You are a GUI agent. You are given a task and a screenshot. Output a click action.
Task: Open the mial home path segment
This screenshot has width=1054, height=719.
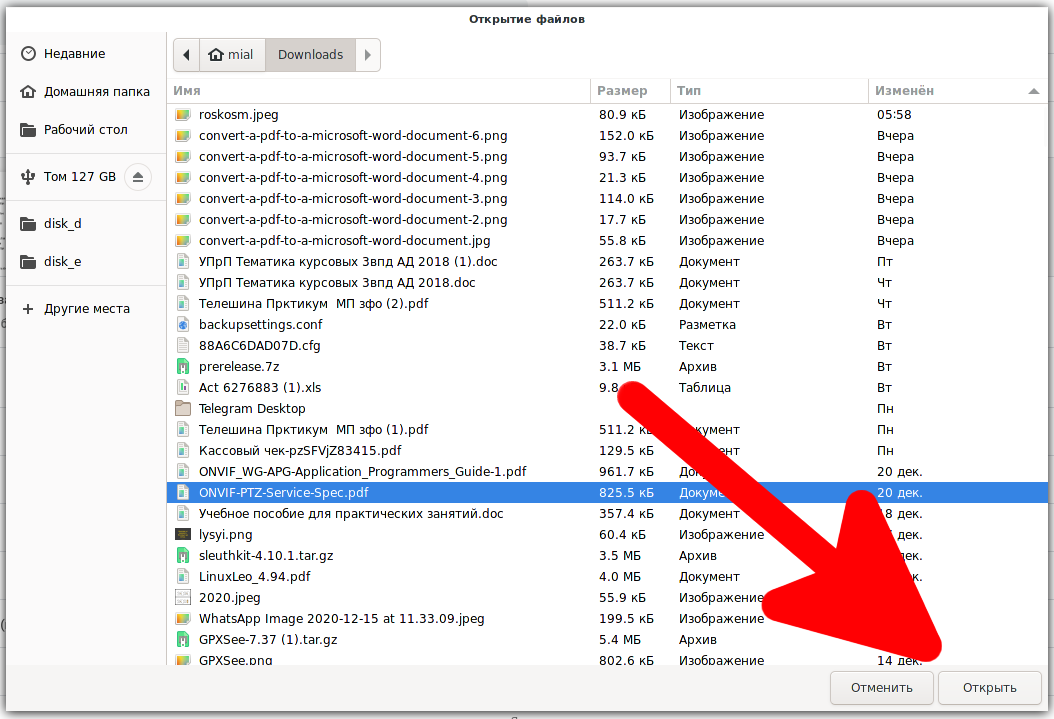[x=231, y=55]
